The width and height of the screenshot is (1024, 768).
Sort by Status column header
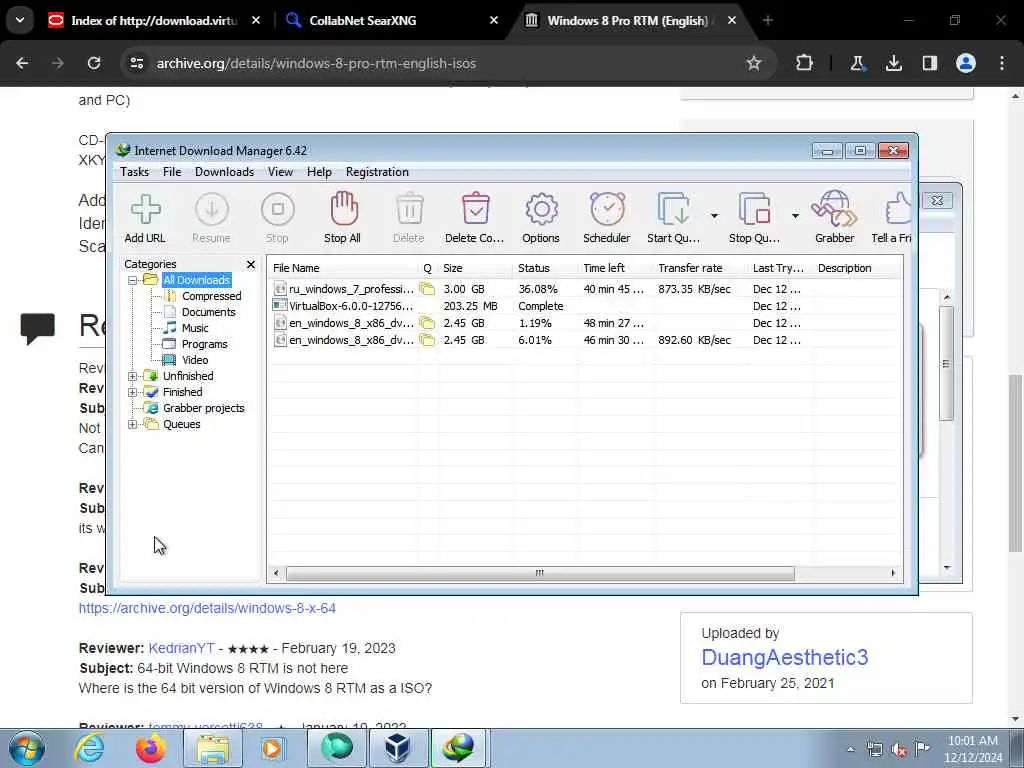point(545,268)
